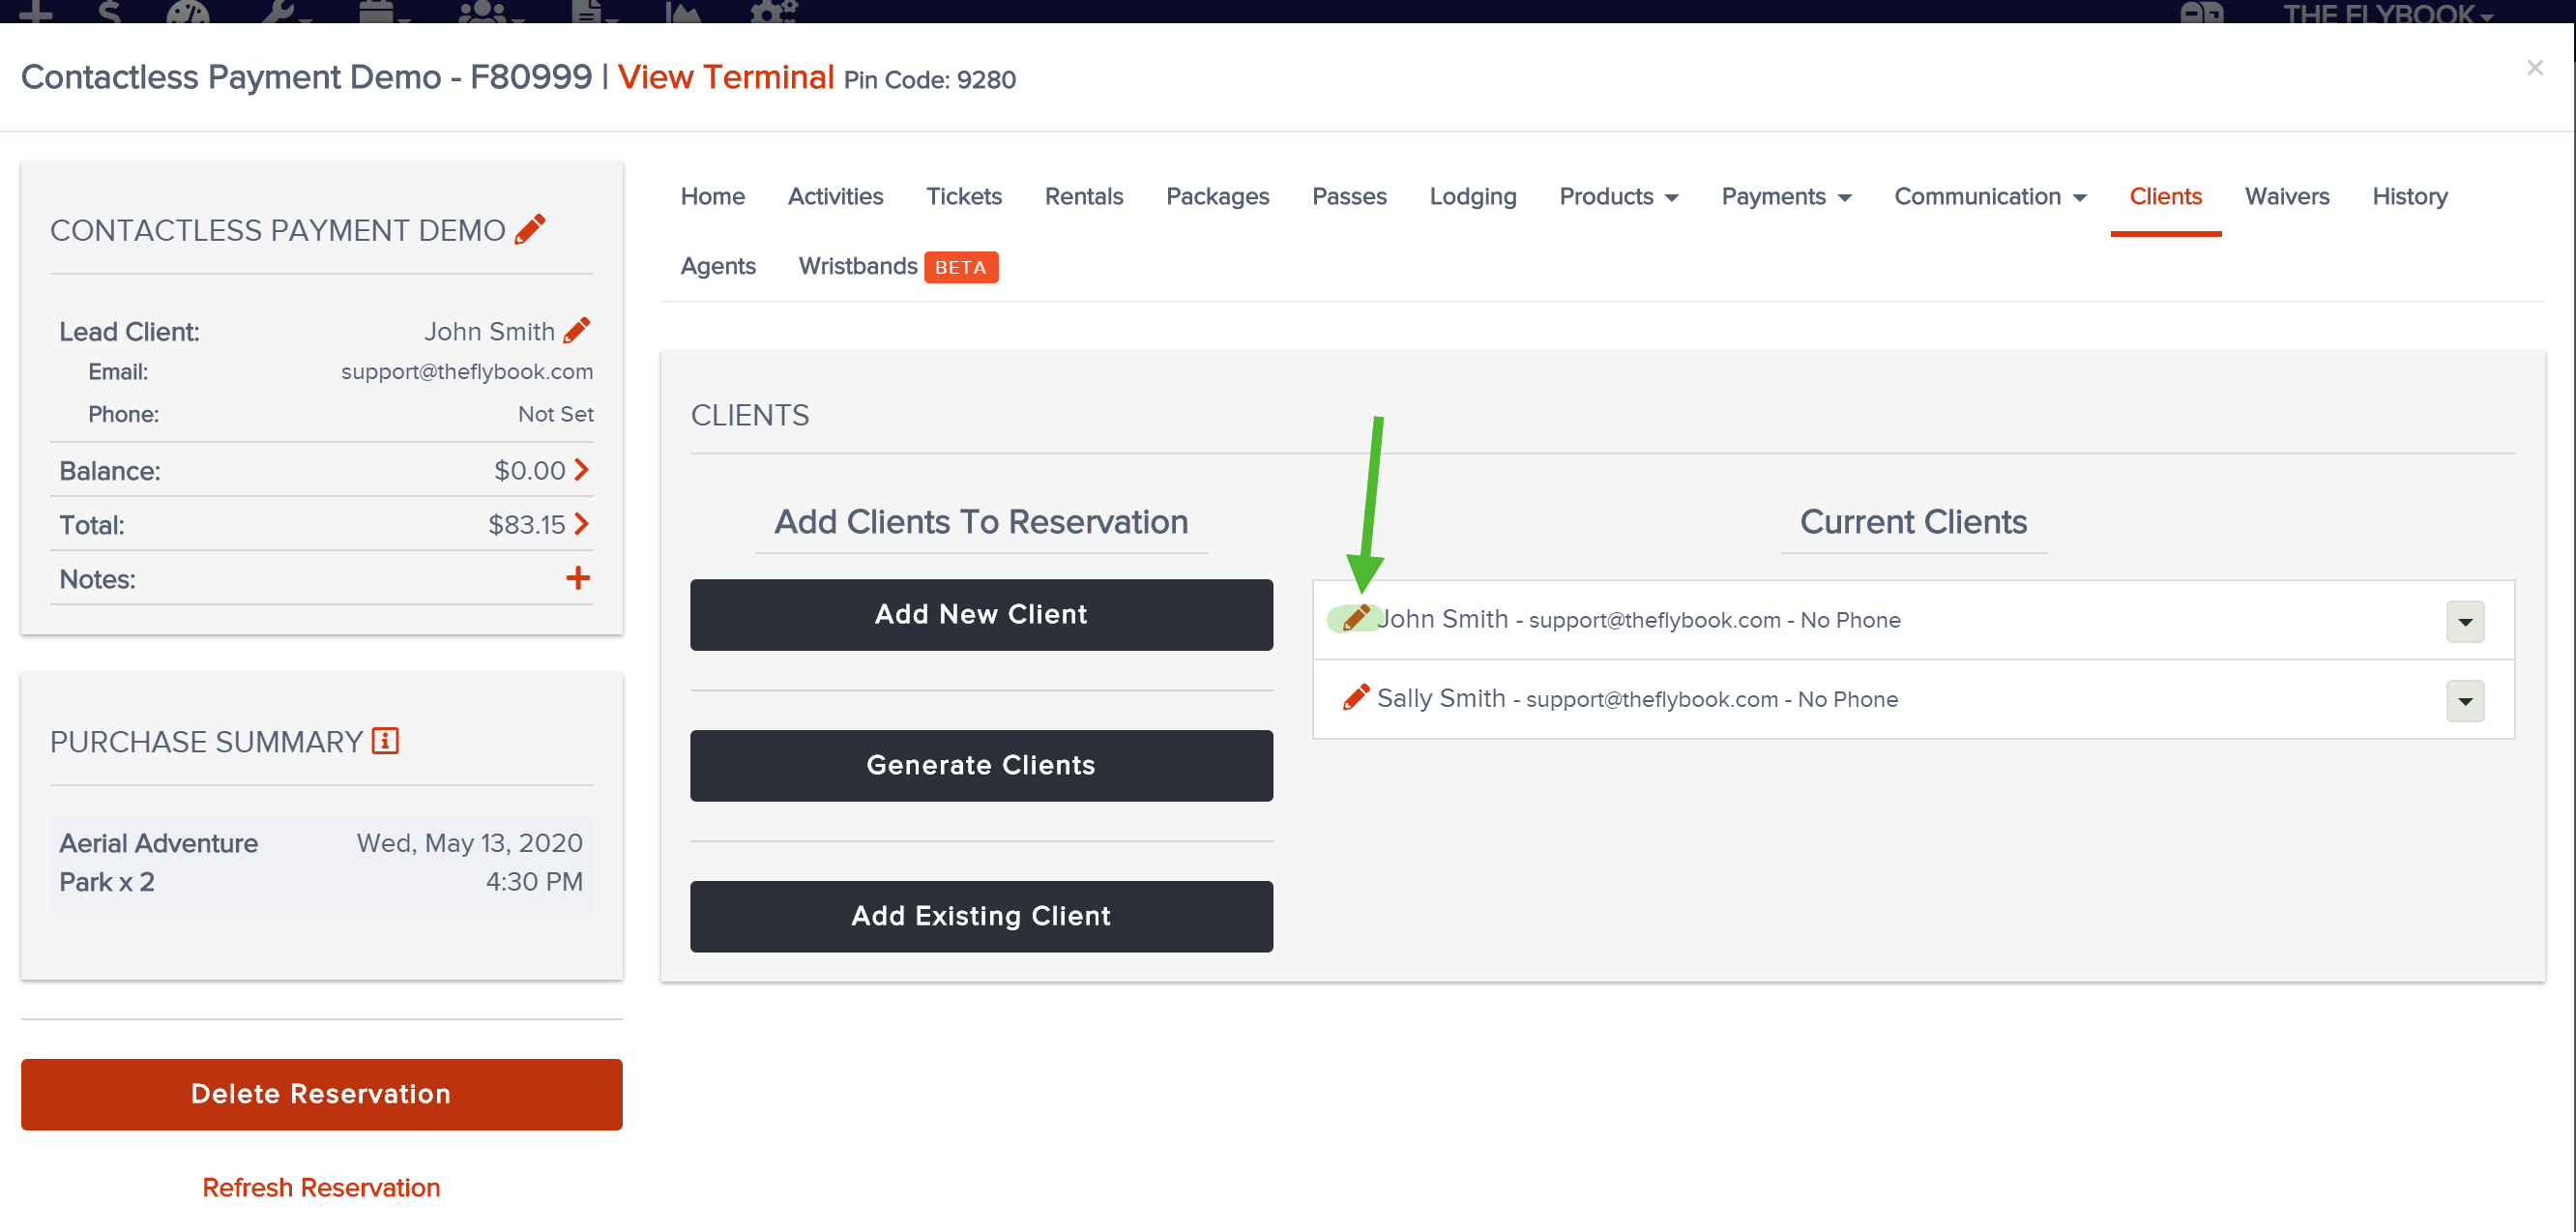This screenshot has height=1232, width=2576.
Task: Edit the Contactless Payment Demo reservation name
Action: coord(530,229)
